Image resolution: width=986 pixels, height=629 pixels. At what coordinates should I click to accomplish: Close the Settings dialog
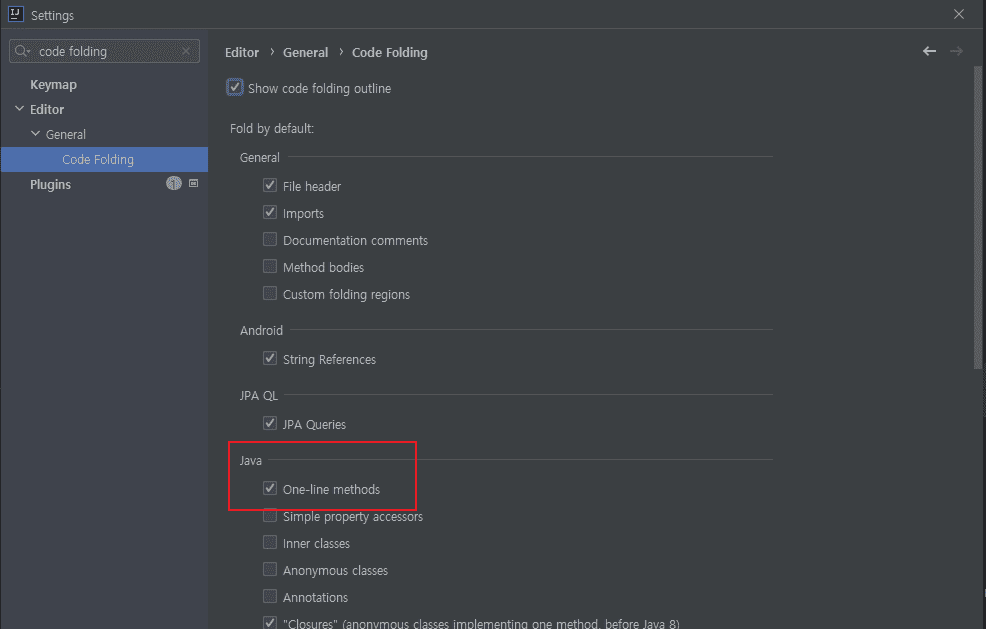point(959,15)
